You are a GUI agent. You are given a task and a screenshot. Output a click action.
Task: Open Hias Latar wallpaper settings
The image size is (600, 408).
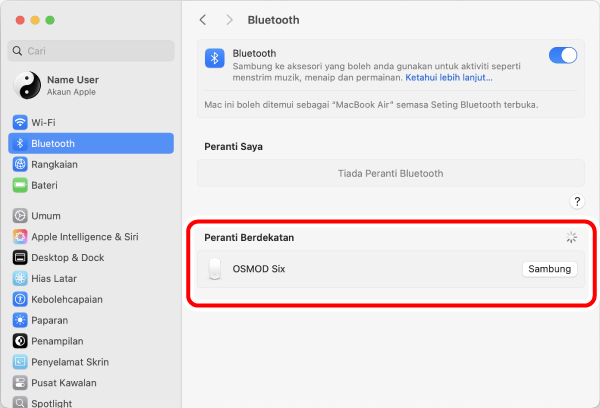click(54, 278)
